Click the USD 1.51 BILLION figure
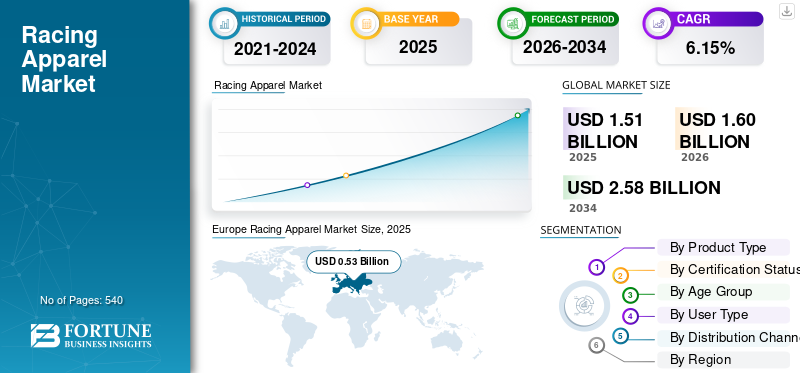800x373 pixels. click(x=605, y=131)
